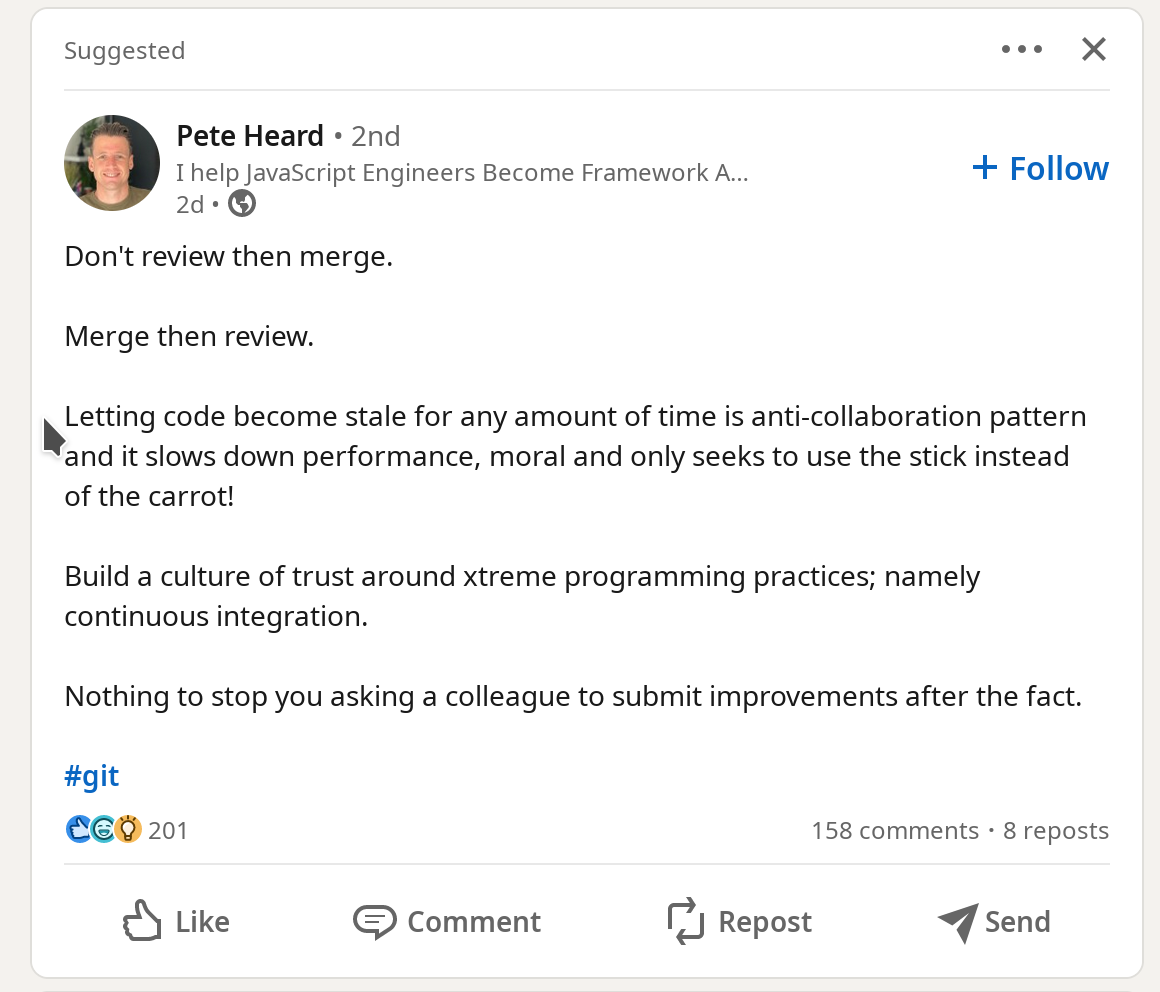Screen dimensions: 1160x992
Task: Dismiss the suggested post with X
Action: point(1094,49)
